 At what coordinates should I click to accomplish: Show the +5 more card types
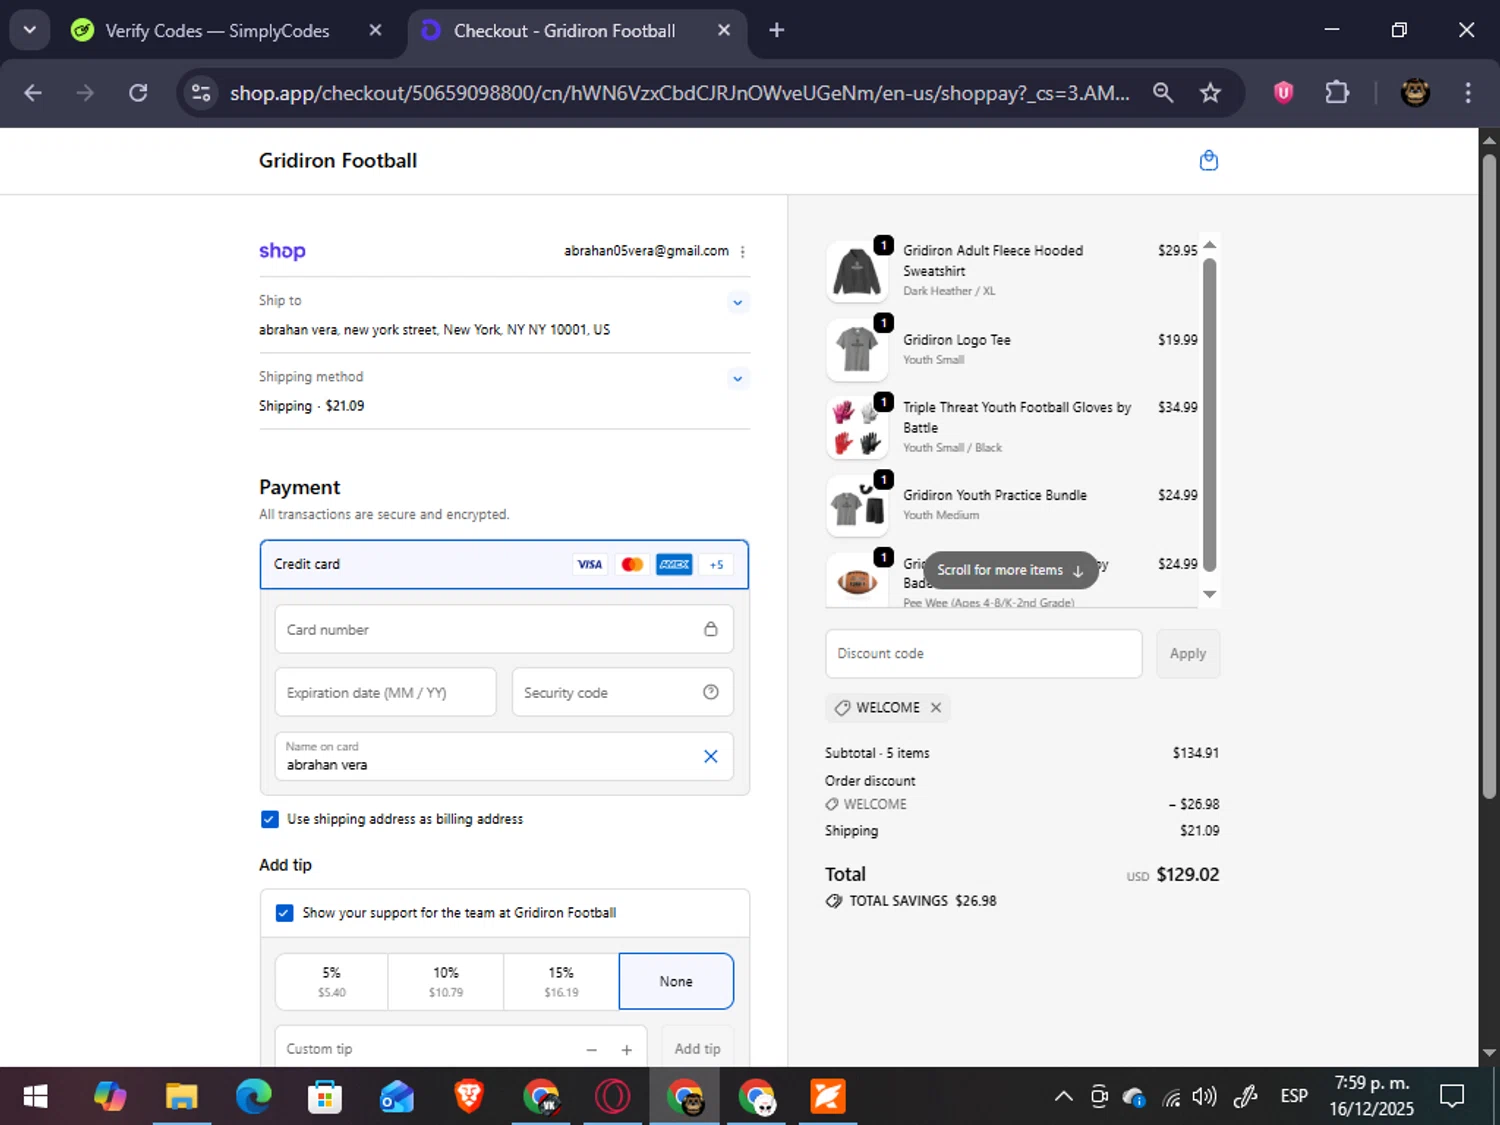pyautogui.click(x=716, y=564)
